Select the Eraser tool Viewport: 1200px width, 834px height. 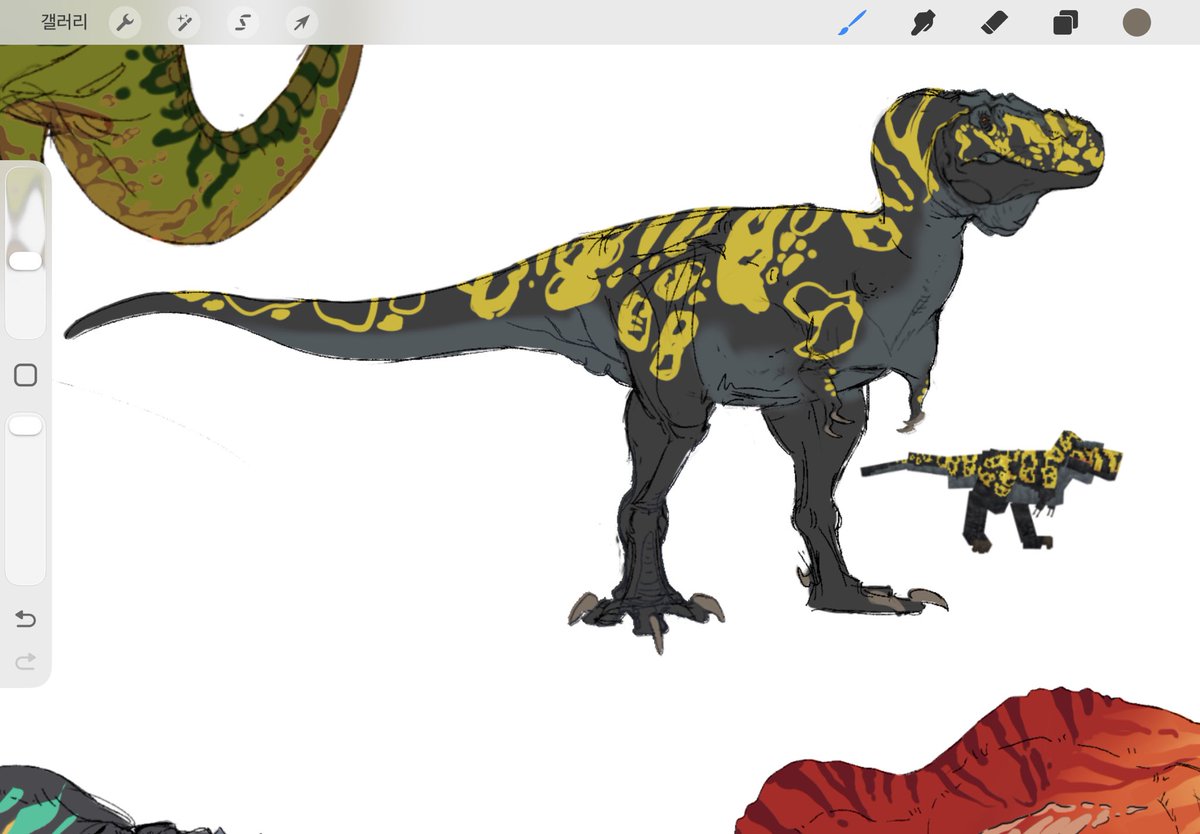point(994,22)
